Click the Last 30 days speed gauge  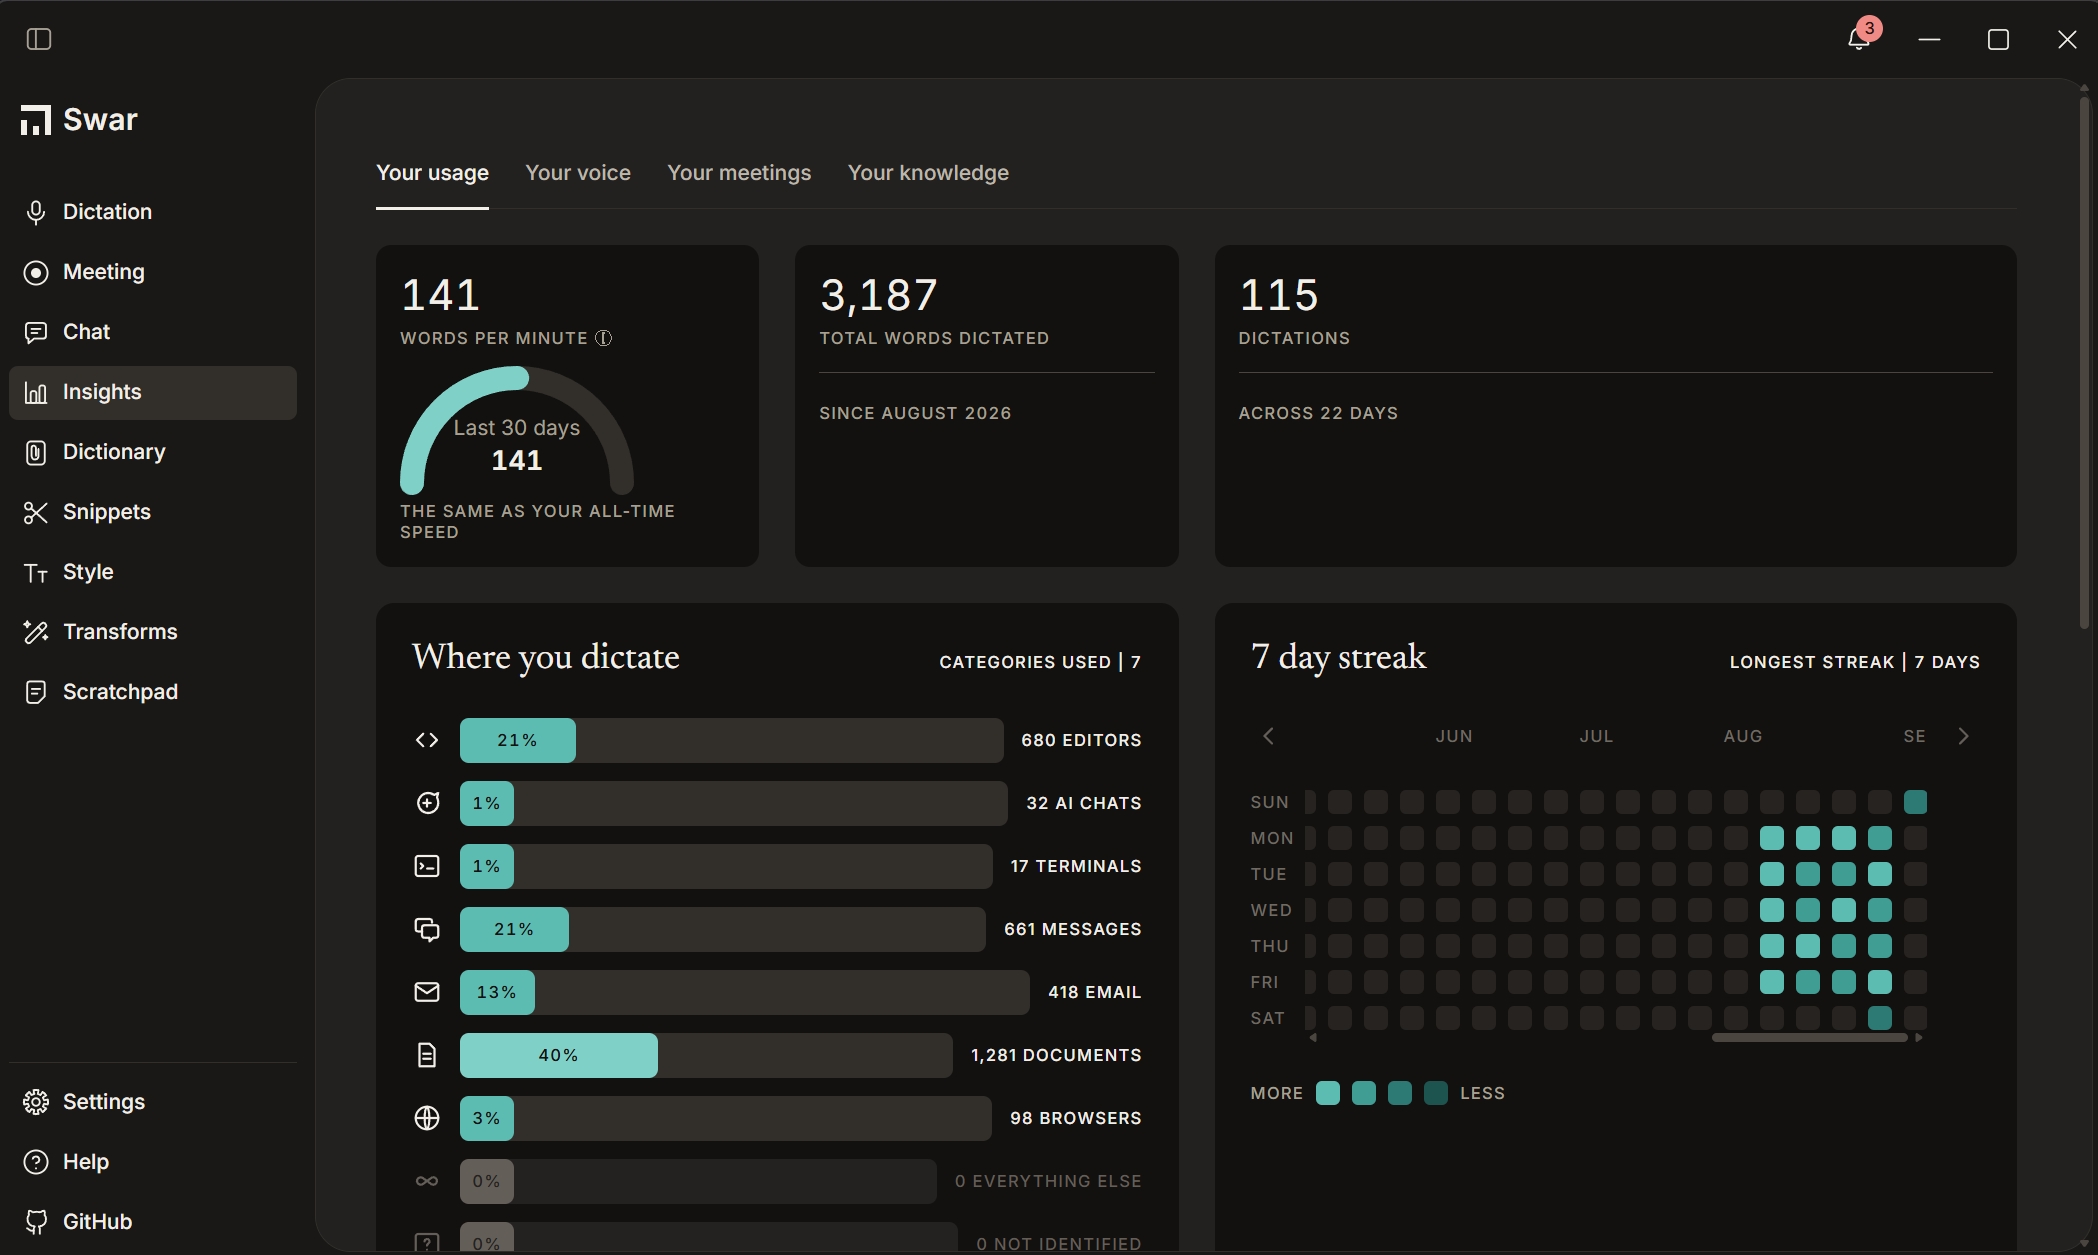517,430
